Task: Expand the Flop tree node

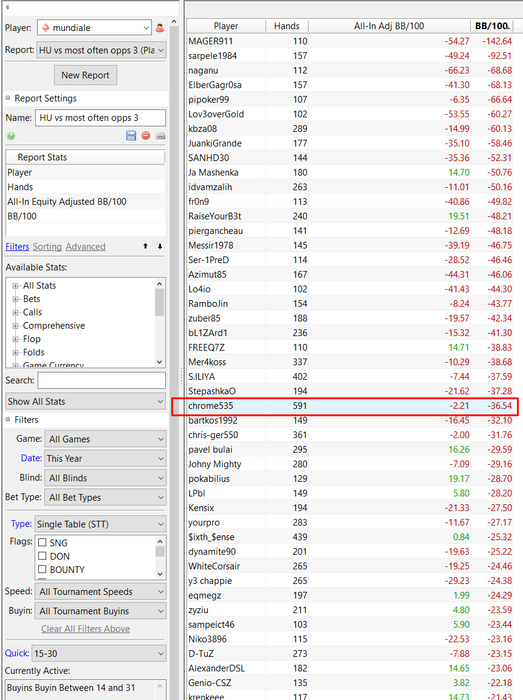Action: [x=15, y=339]
